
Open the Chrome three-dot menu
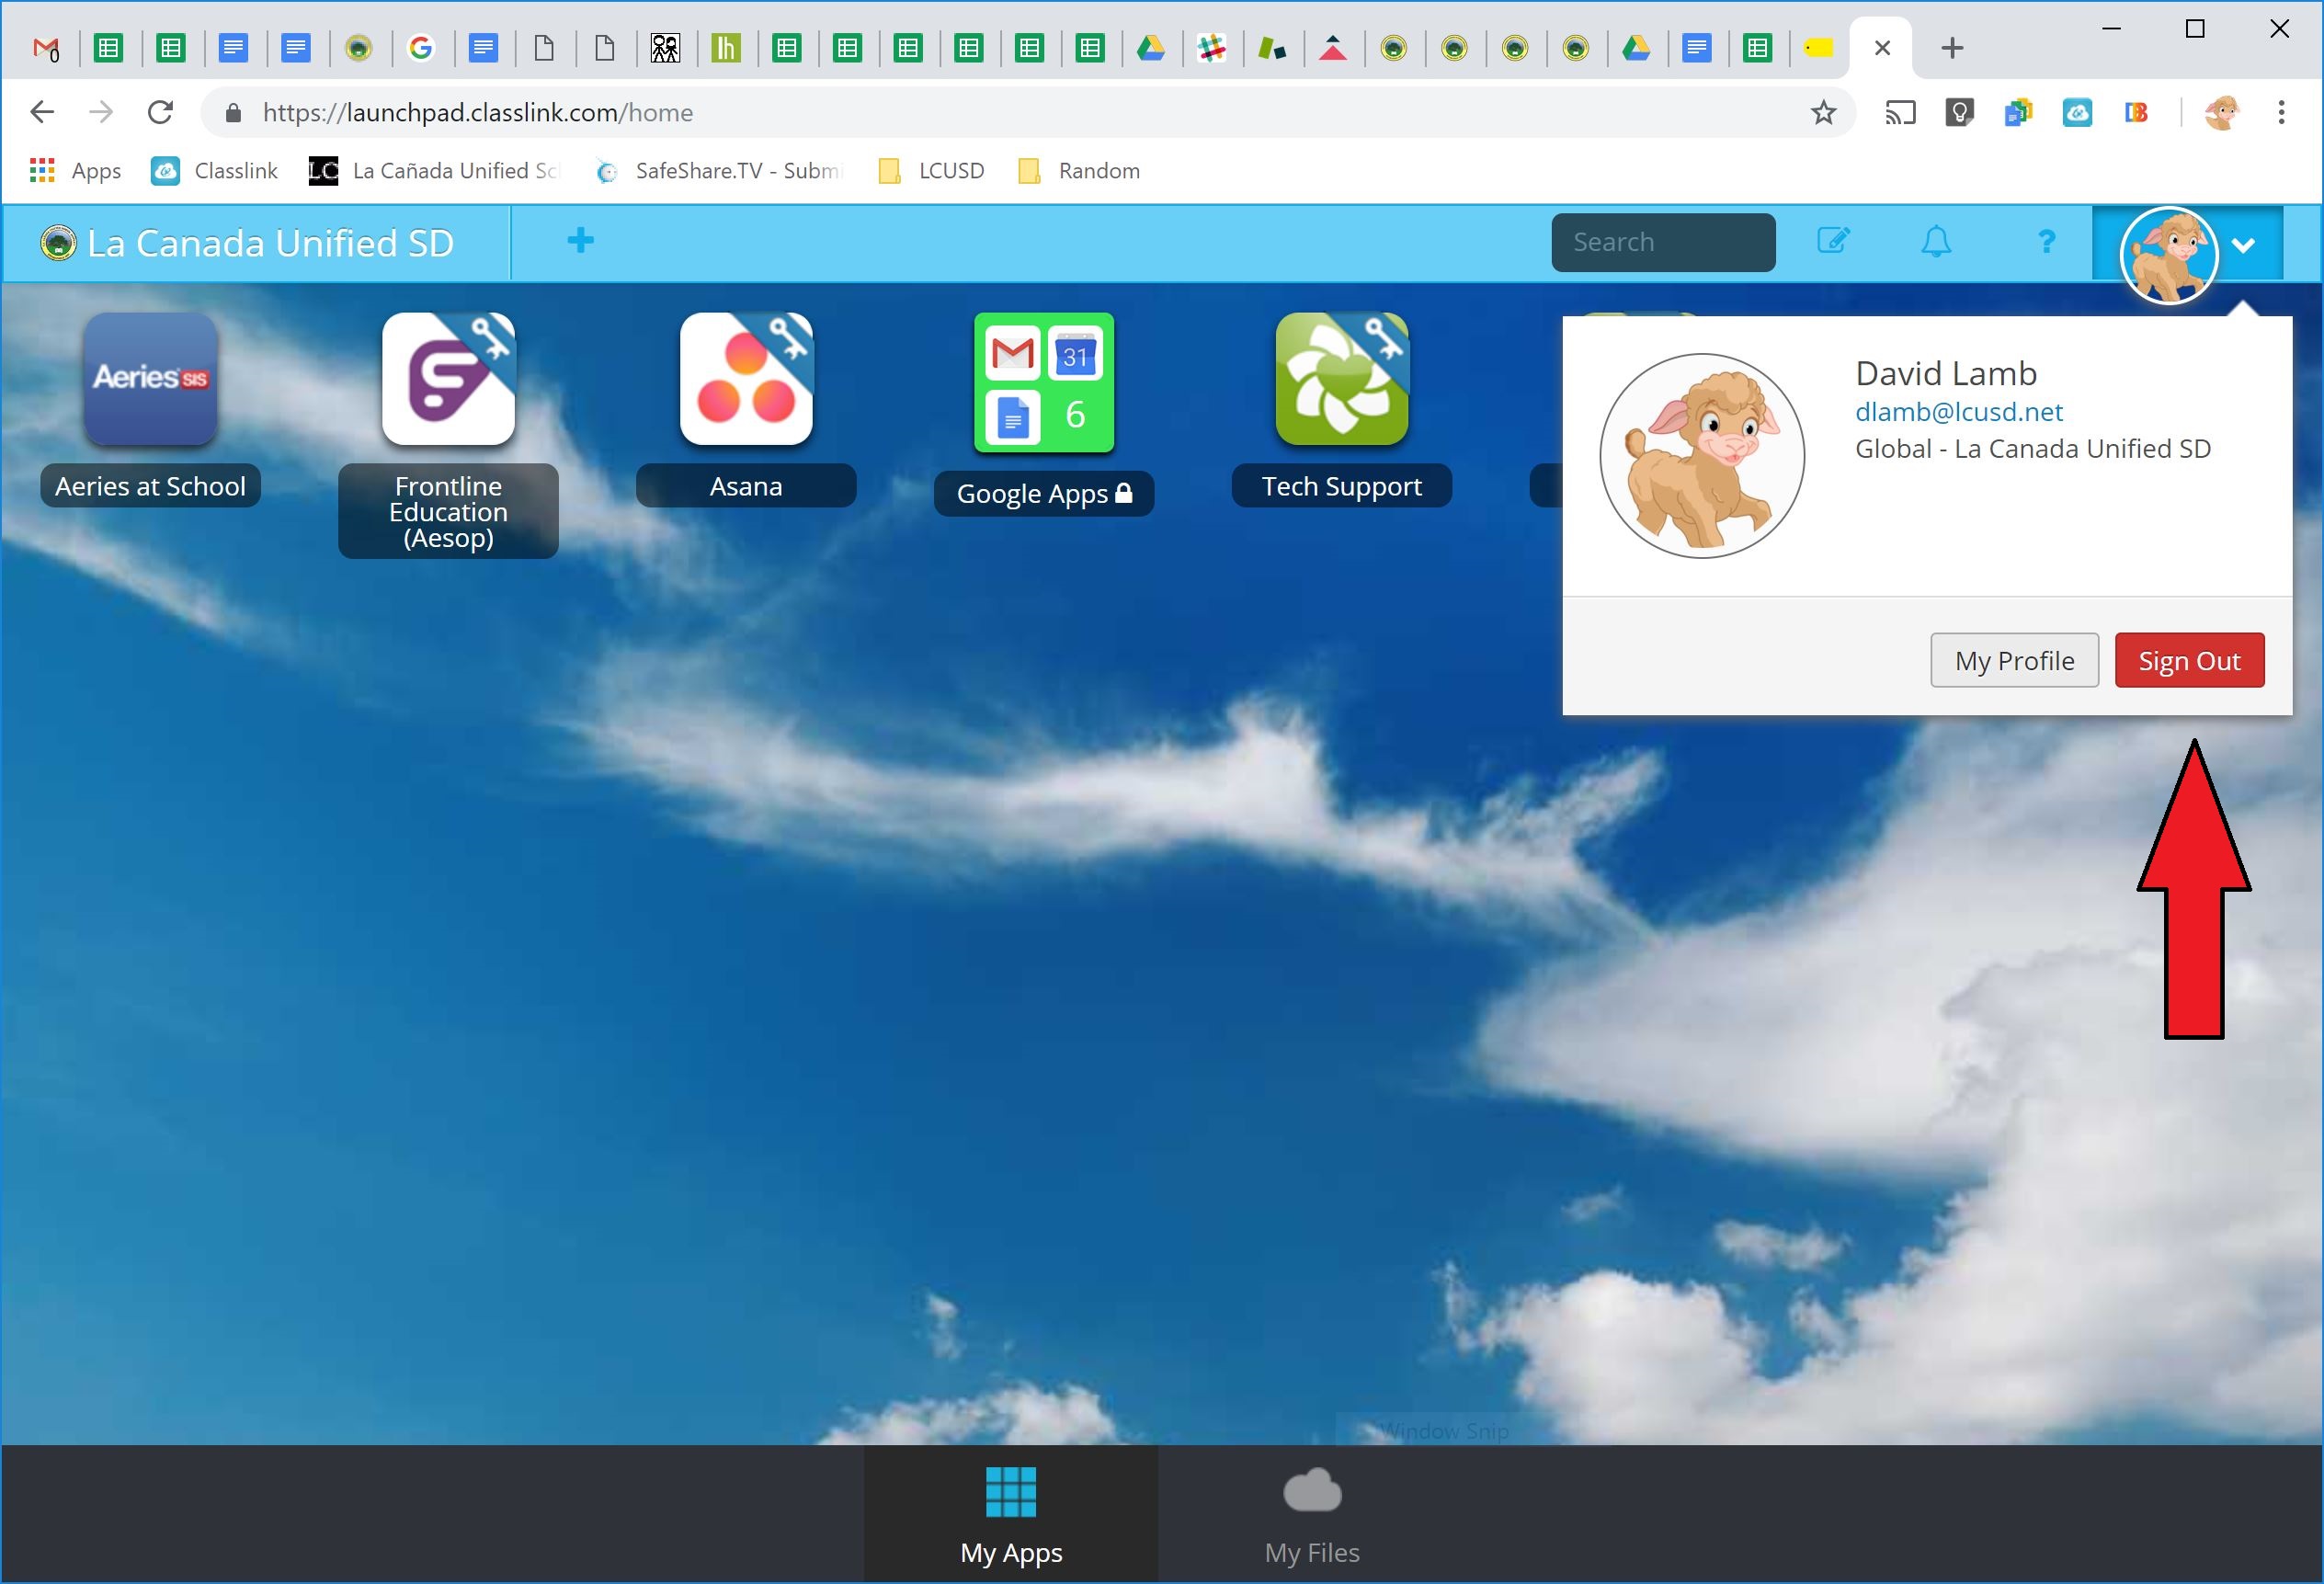click(x=2282, y=112)
